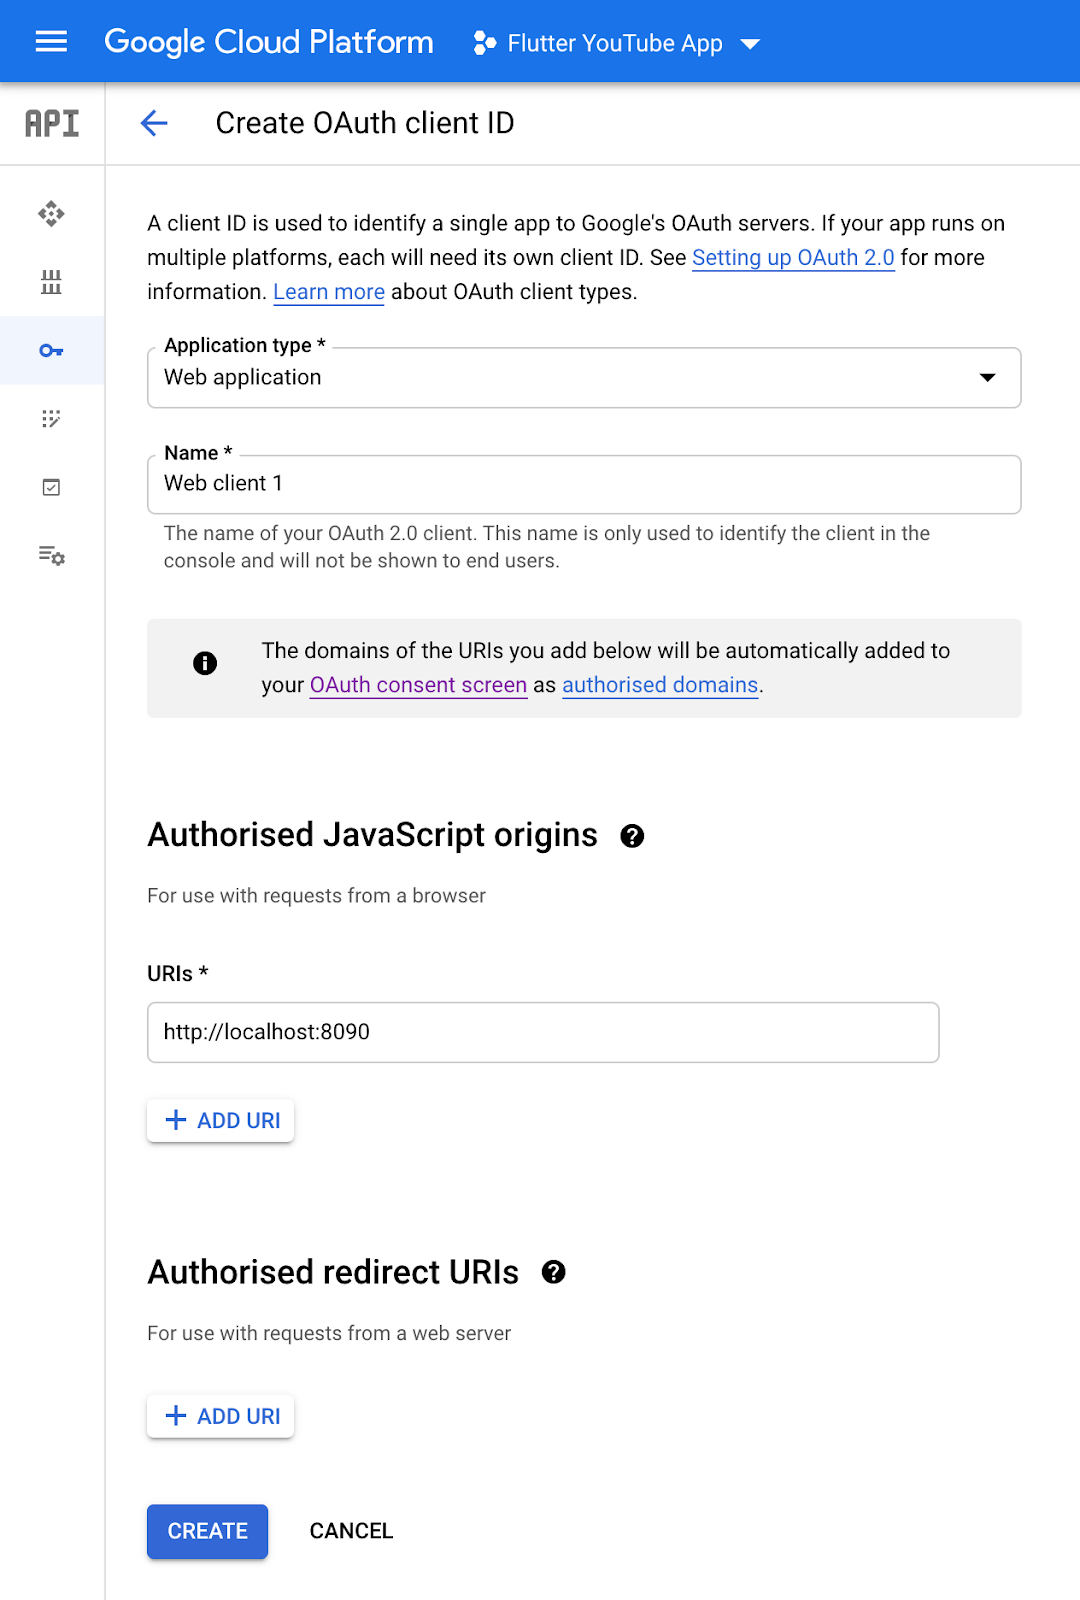Open the Page usage agreements icon
Viewport: 1080px width, 1600px height.
[x=51, y=555]
